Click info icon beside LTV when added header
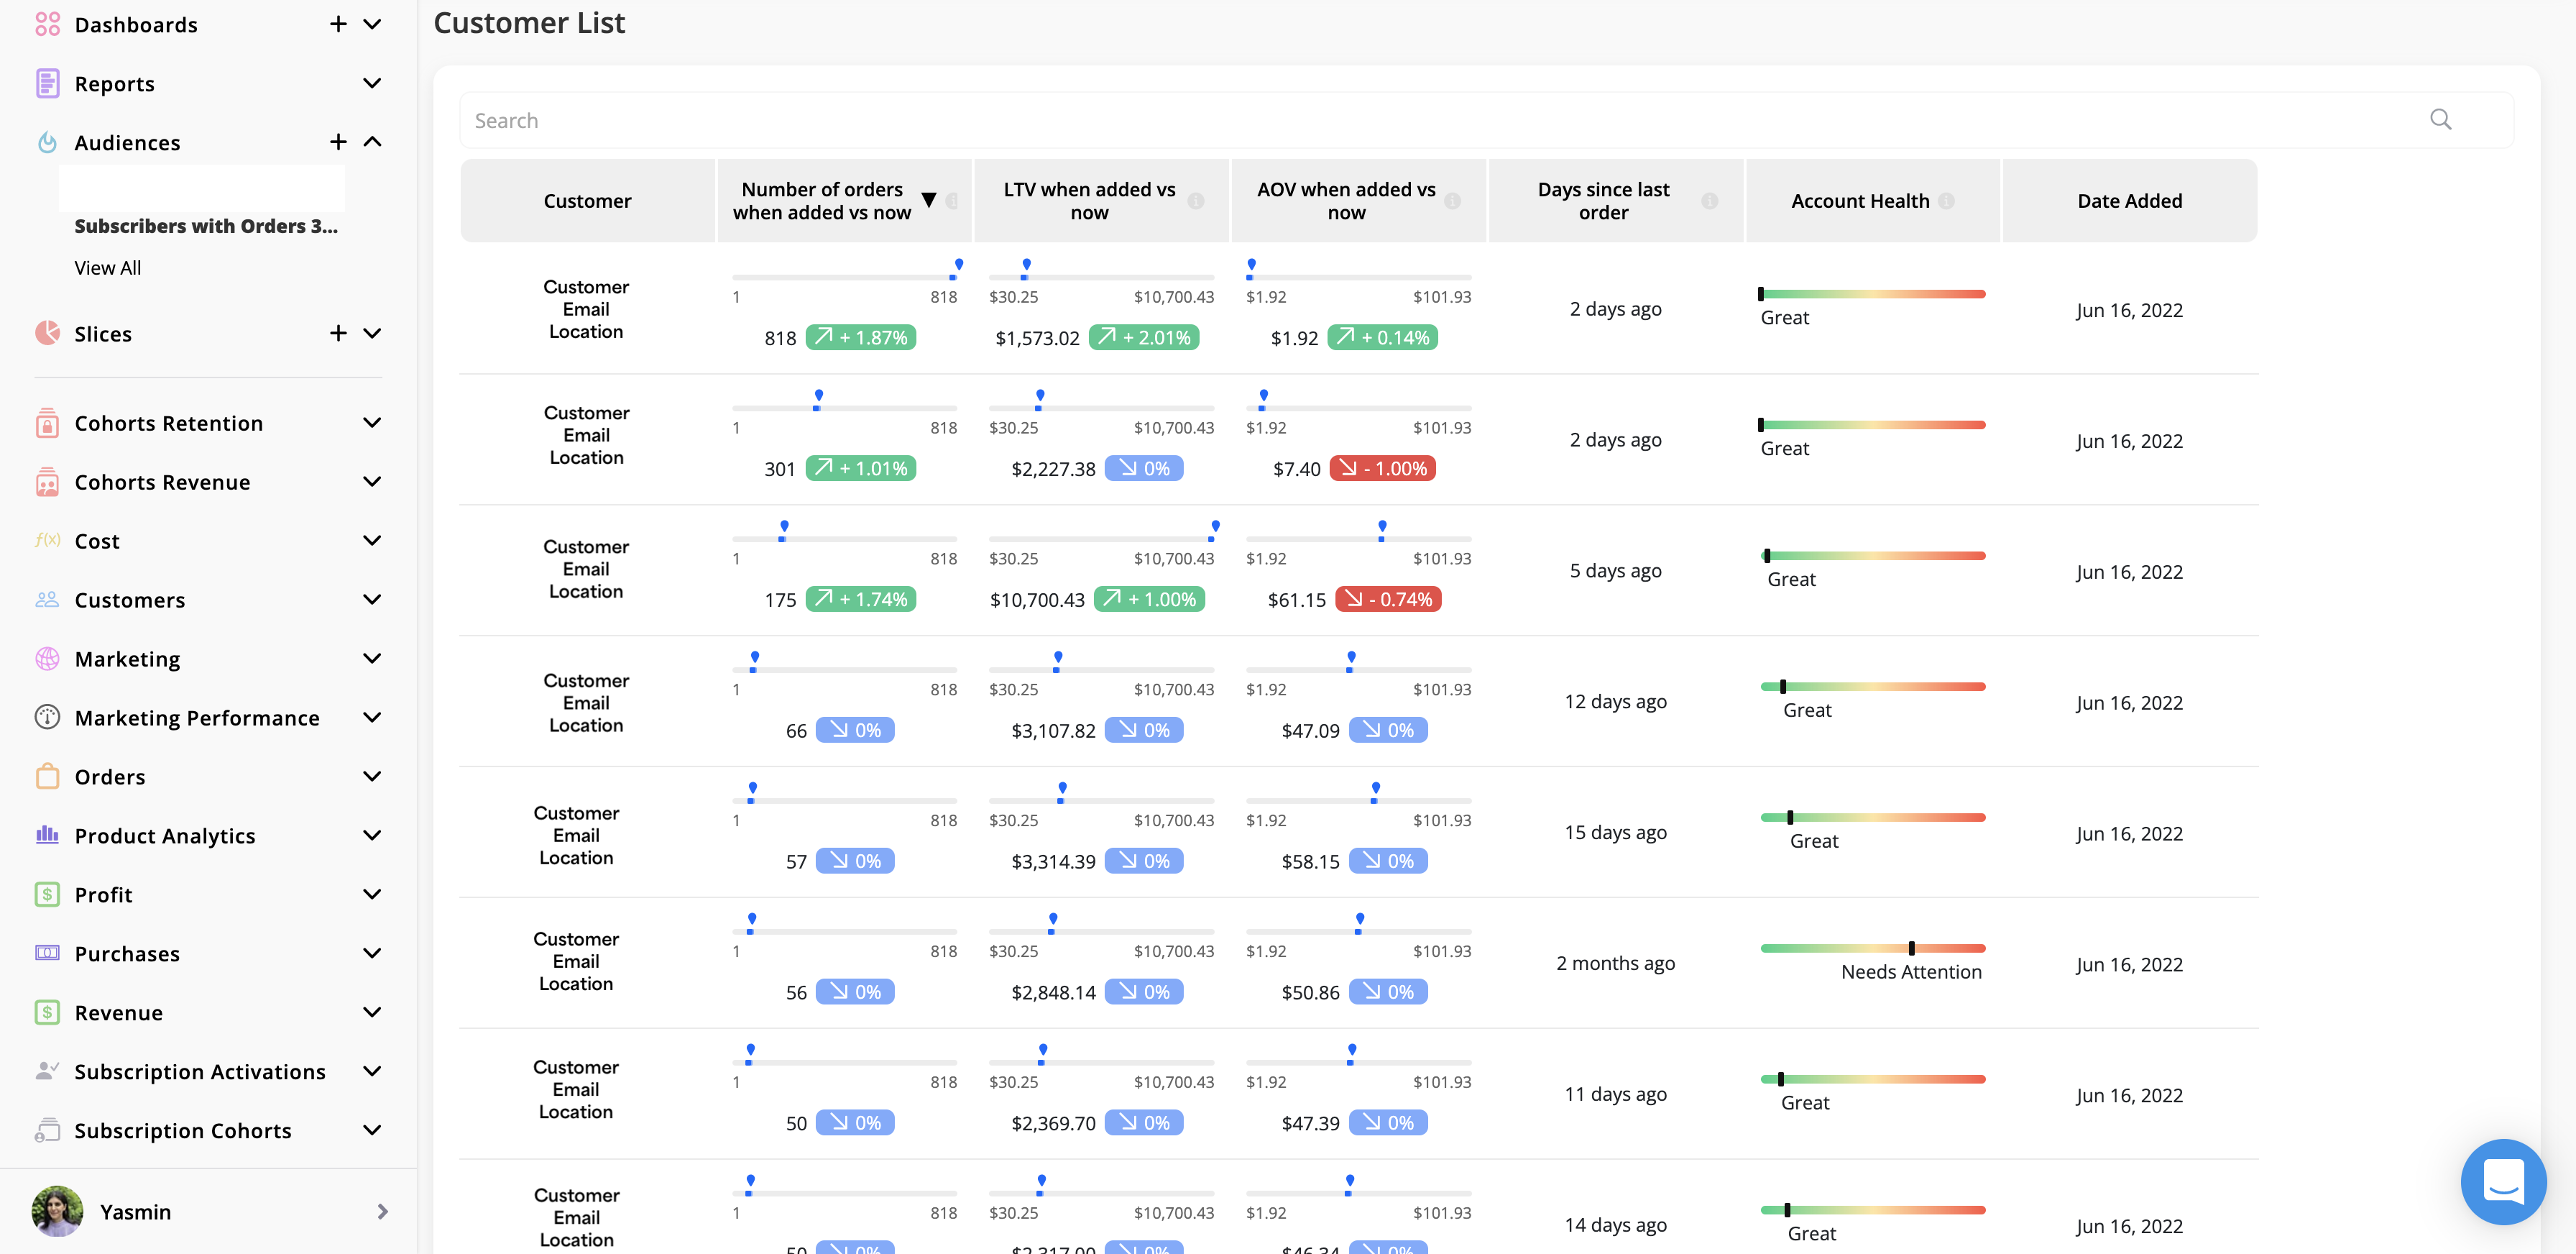2576x1254 pixels. pyautogui.click(x=1196, y=201)
